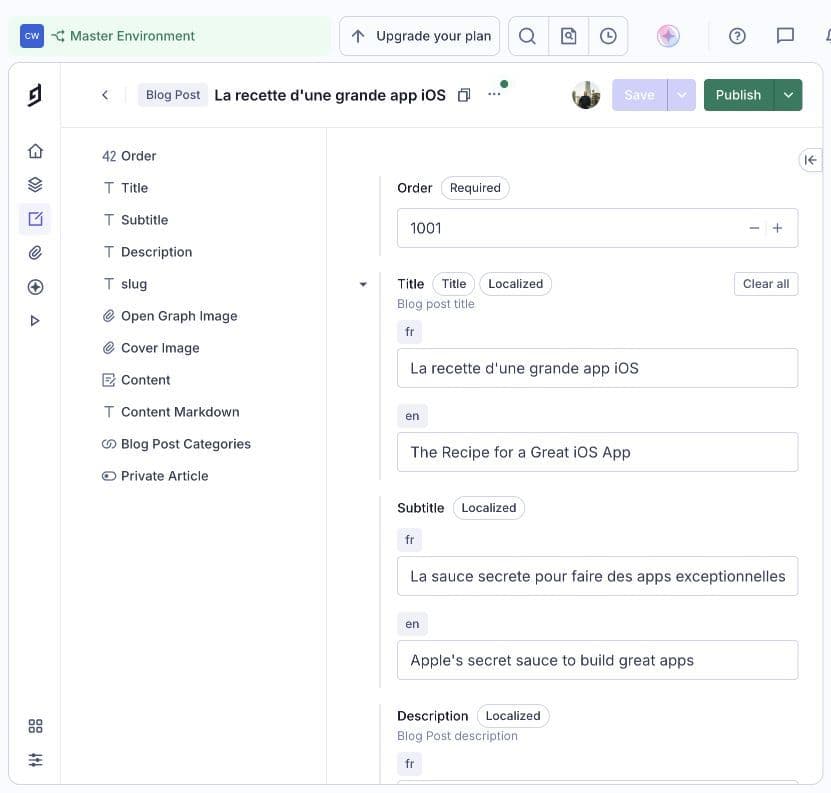
Task: Open the chat feedback icon
Action: tap(785, 36)
